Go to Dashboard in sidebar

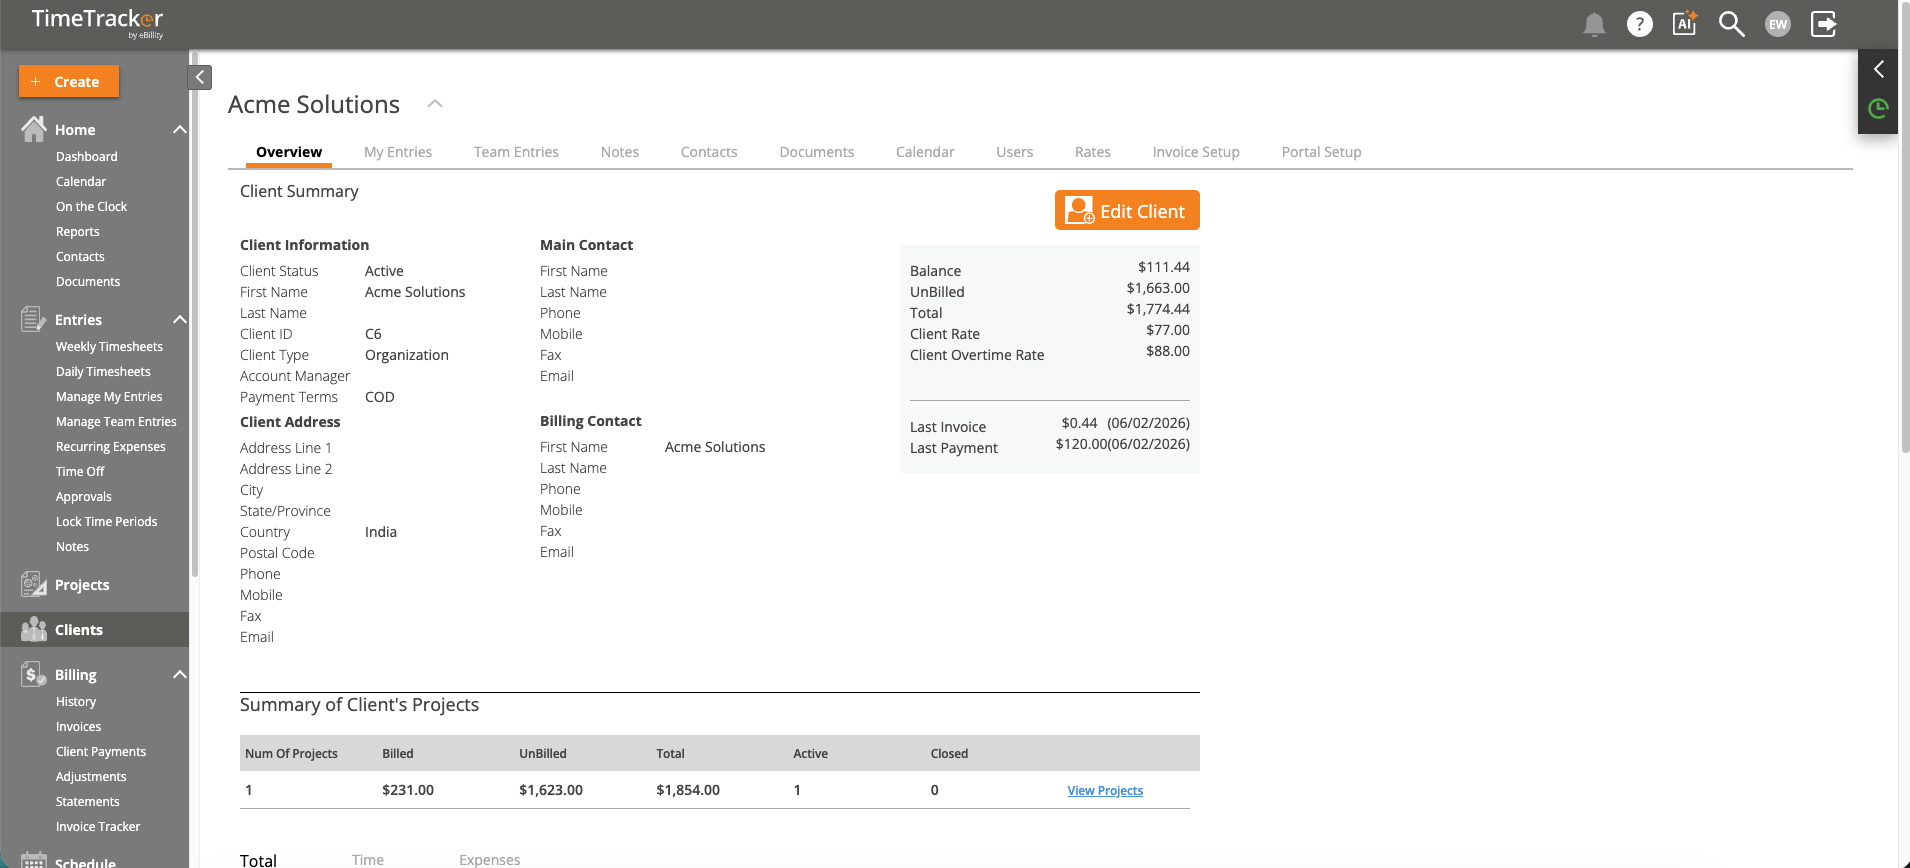(87, 156)
